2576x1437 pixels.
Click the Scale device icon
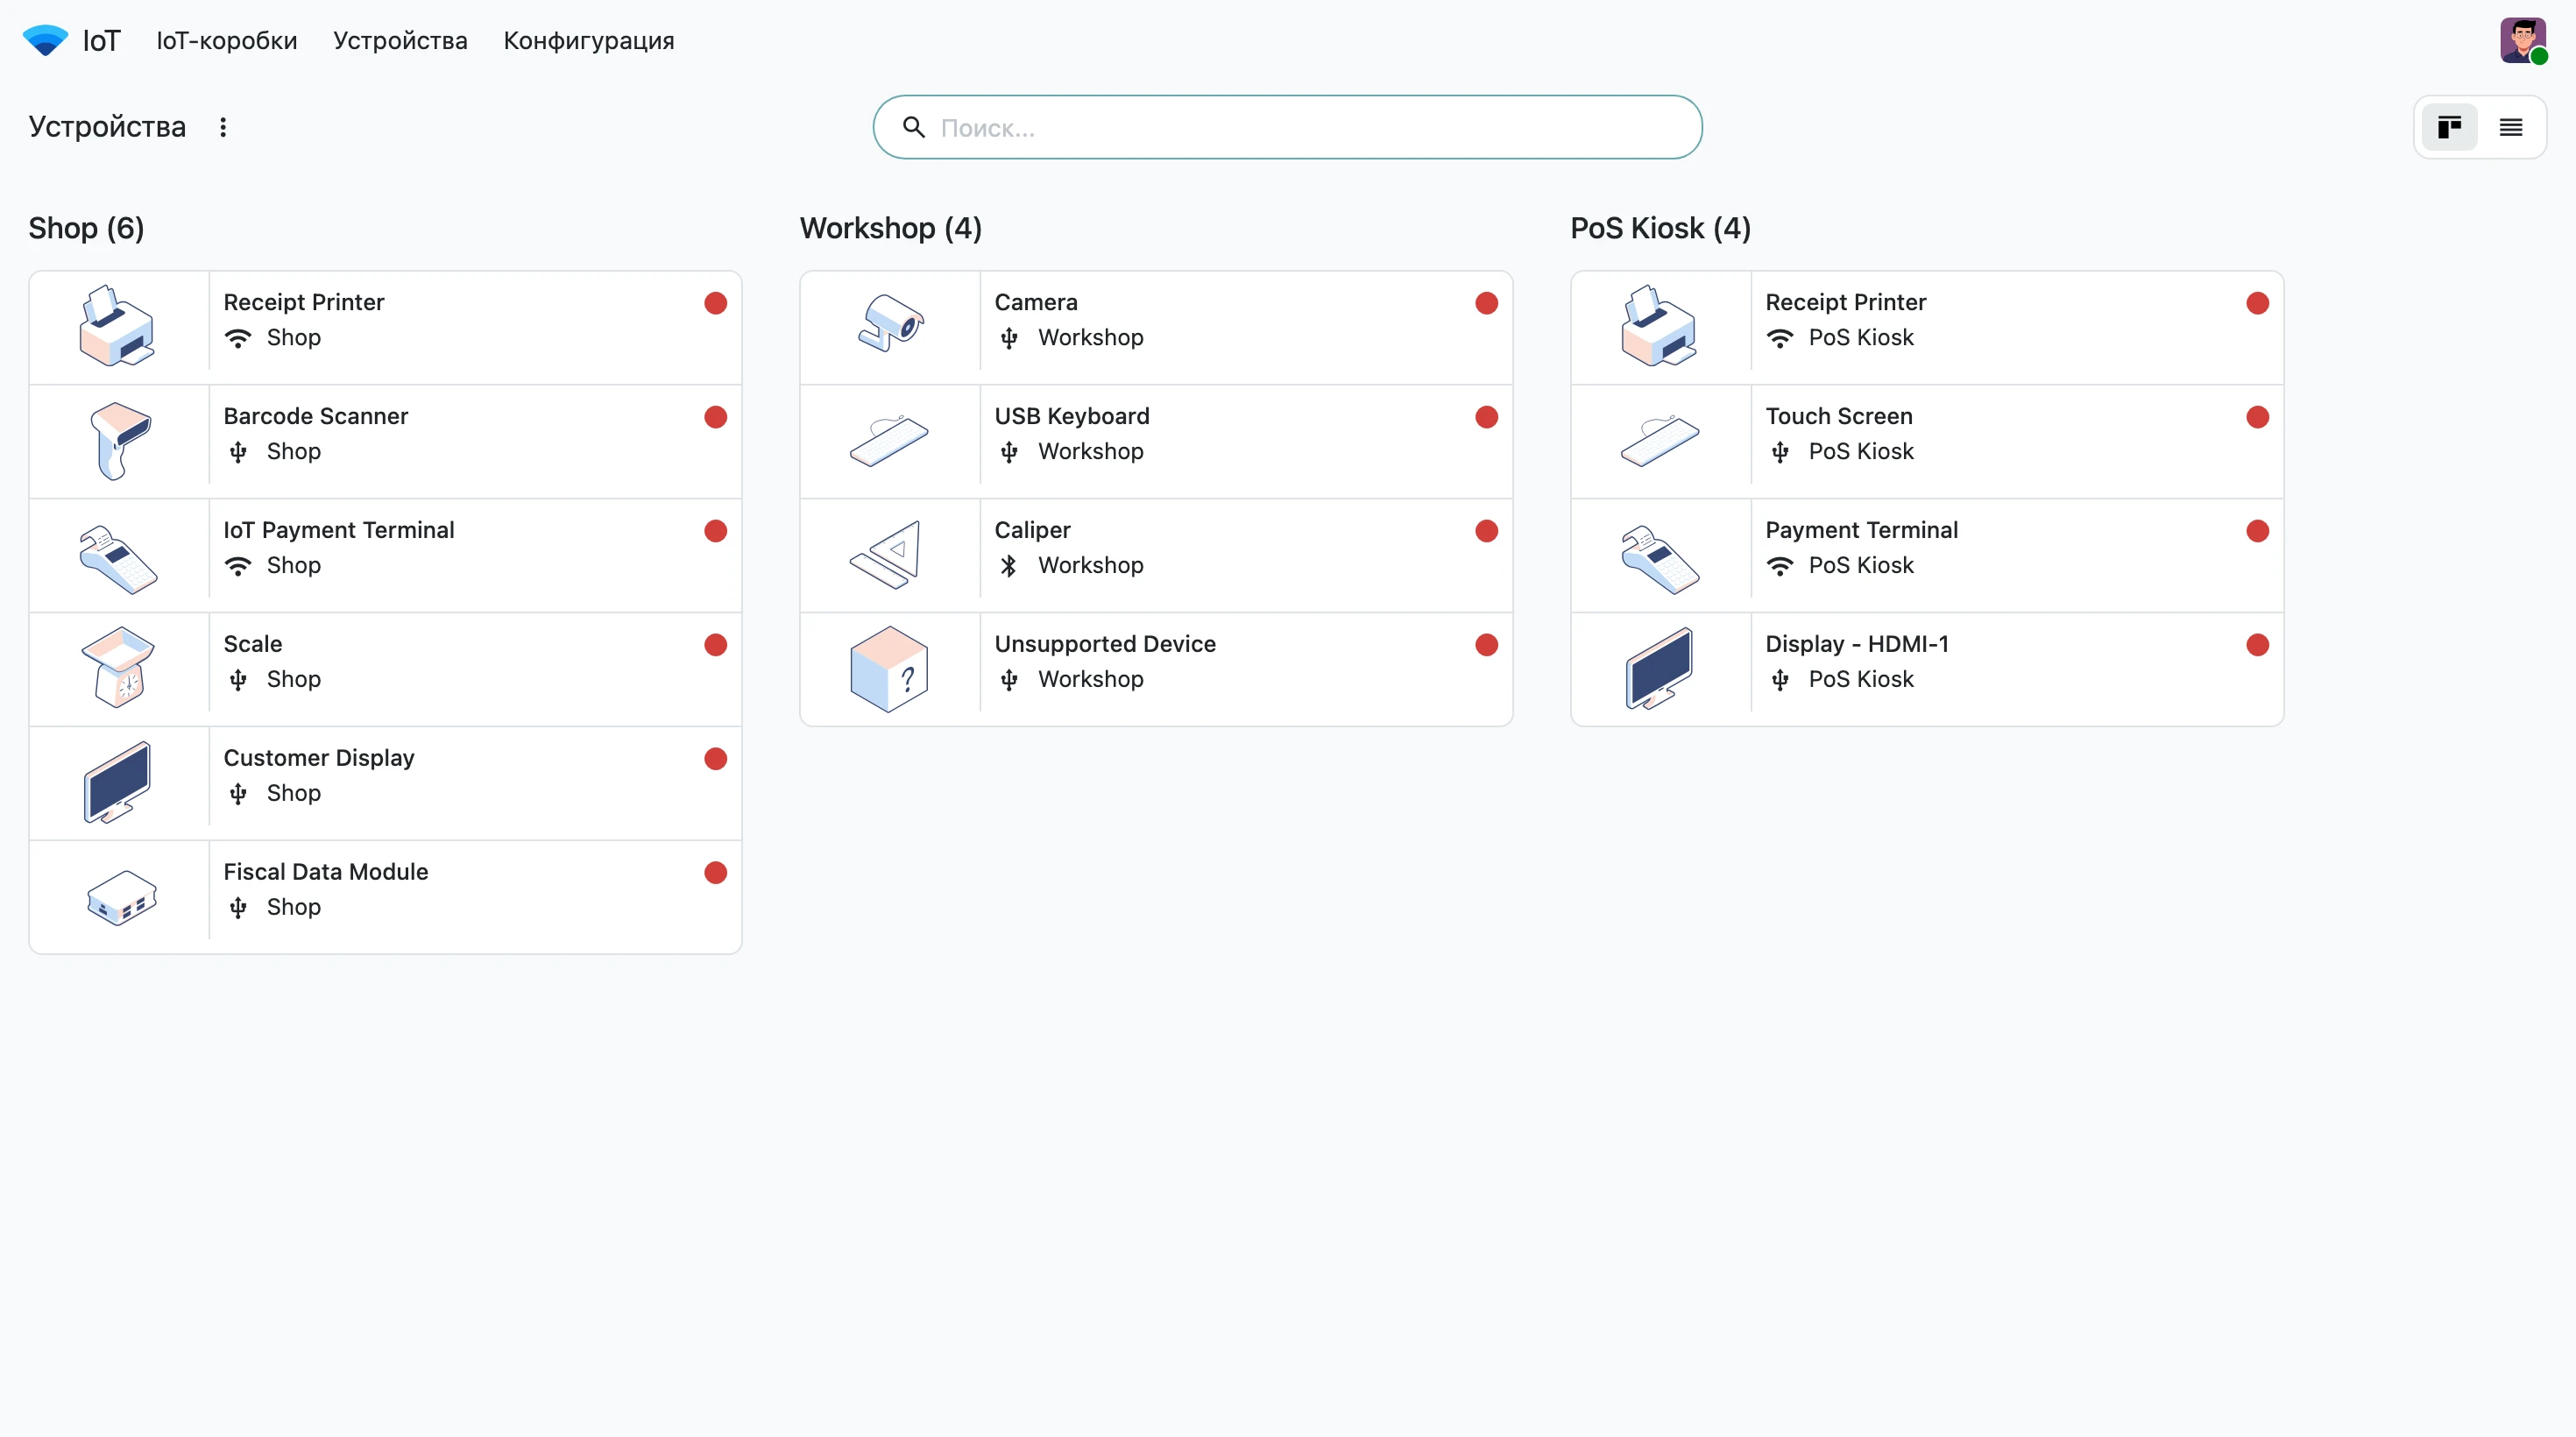118,666
